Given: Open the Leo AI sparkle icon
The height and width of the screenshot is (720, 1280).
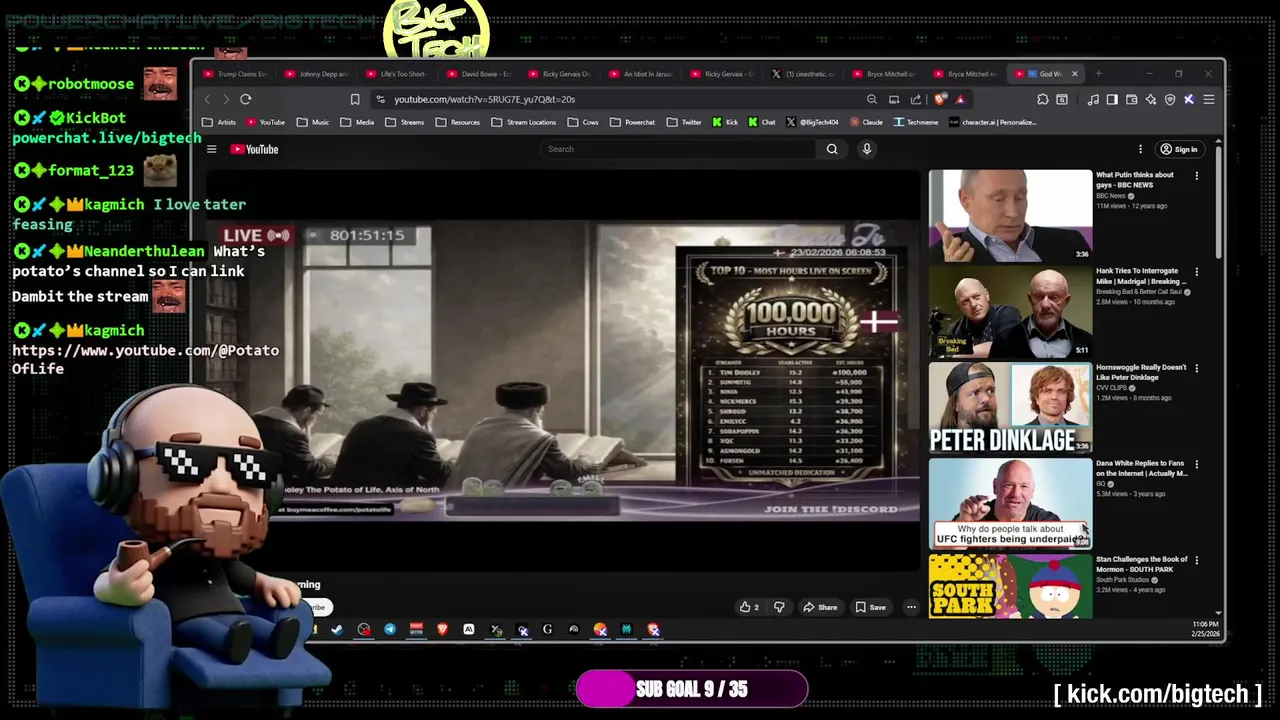Looking at the screenshot, I should [x=1151, y=99].
